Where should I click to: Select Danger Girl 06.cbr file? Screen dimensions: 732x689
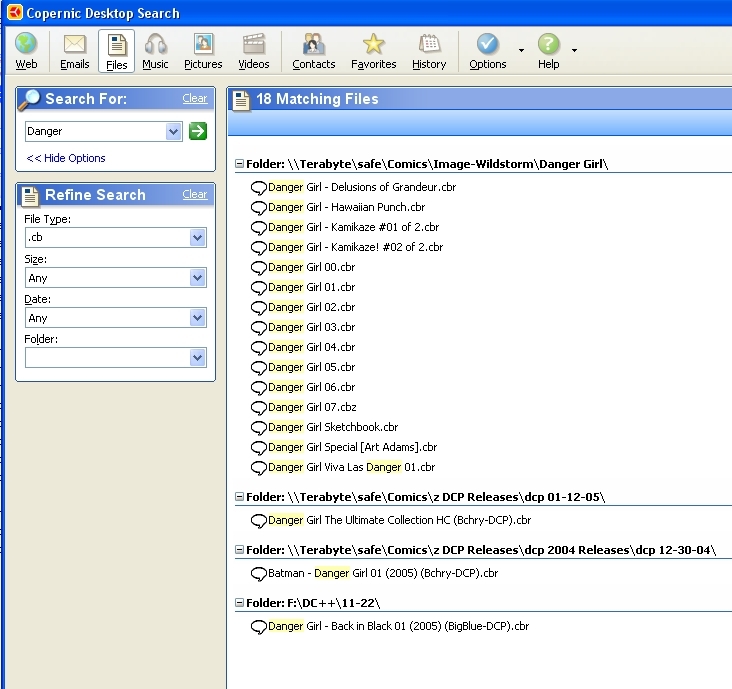point(311,387)
